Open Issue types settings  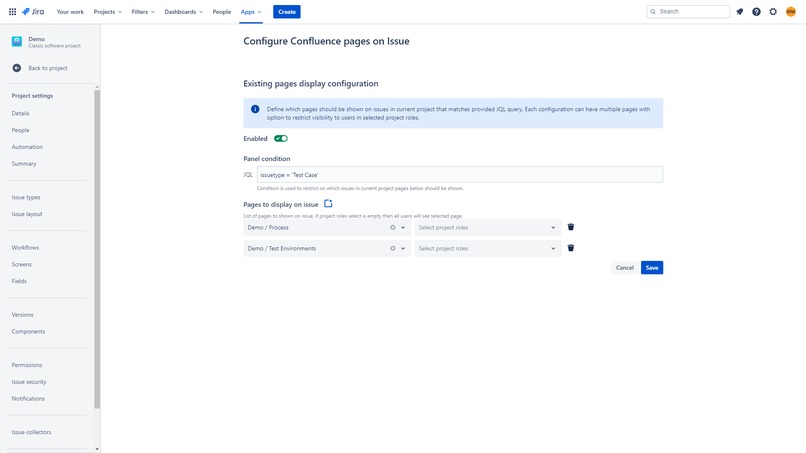tap(26, 197)
